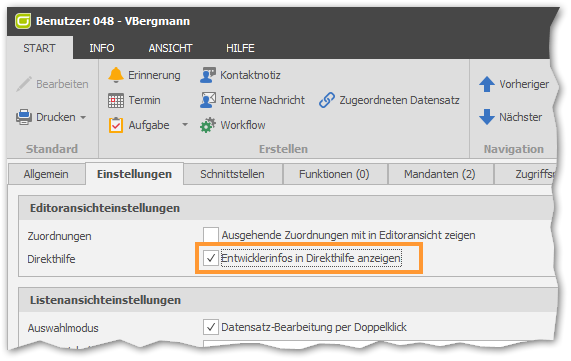Click the green application logo icon
The width and height of the screenshot is (571, 361).
tap(23, 21)
